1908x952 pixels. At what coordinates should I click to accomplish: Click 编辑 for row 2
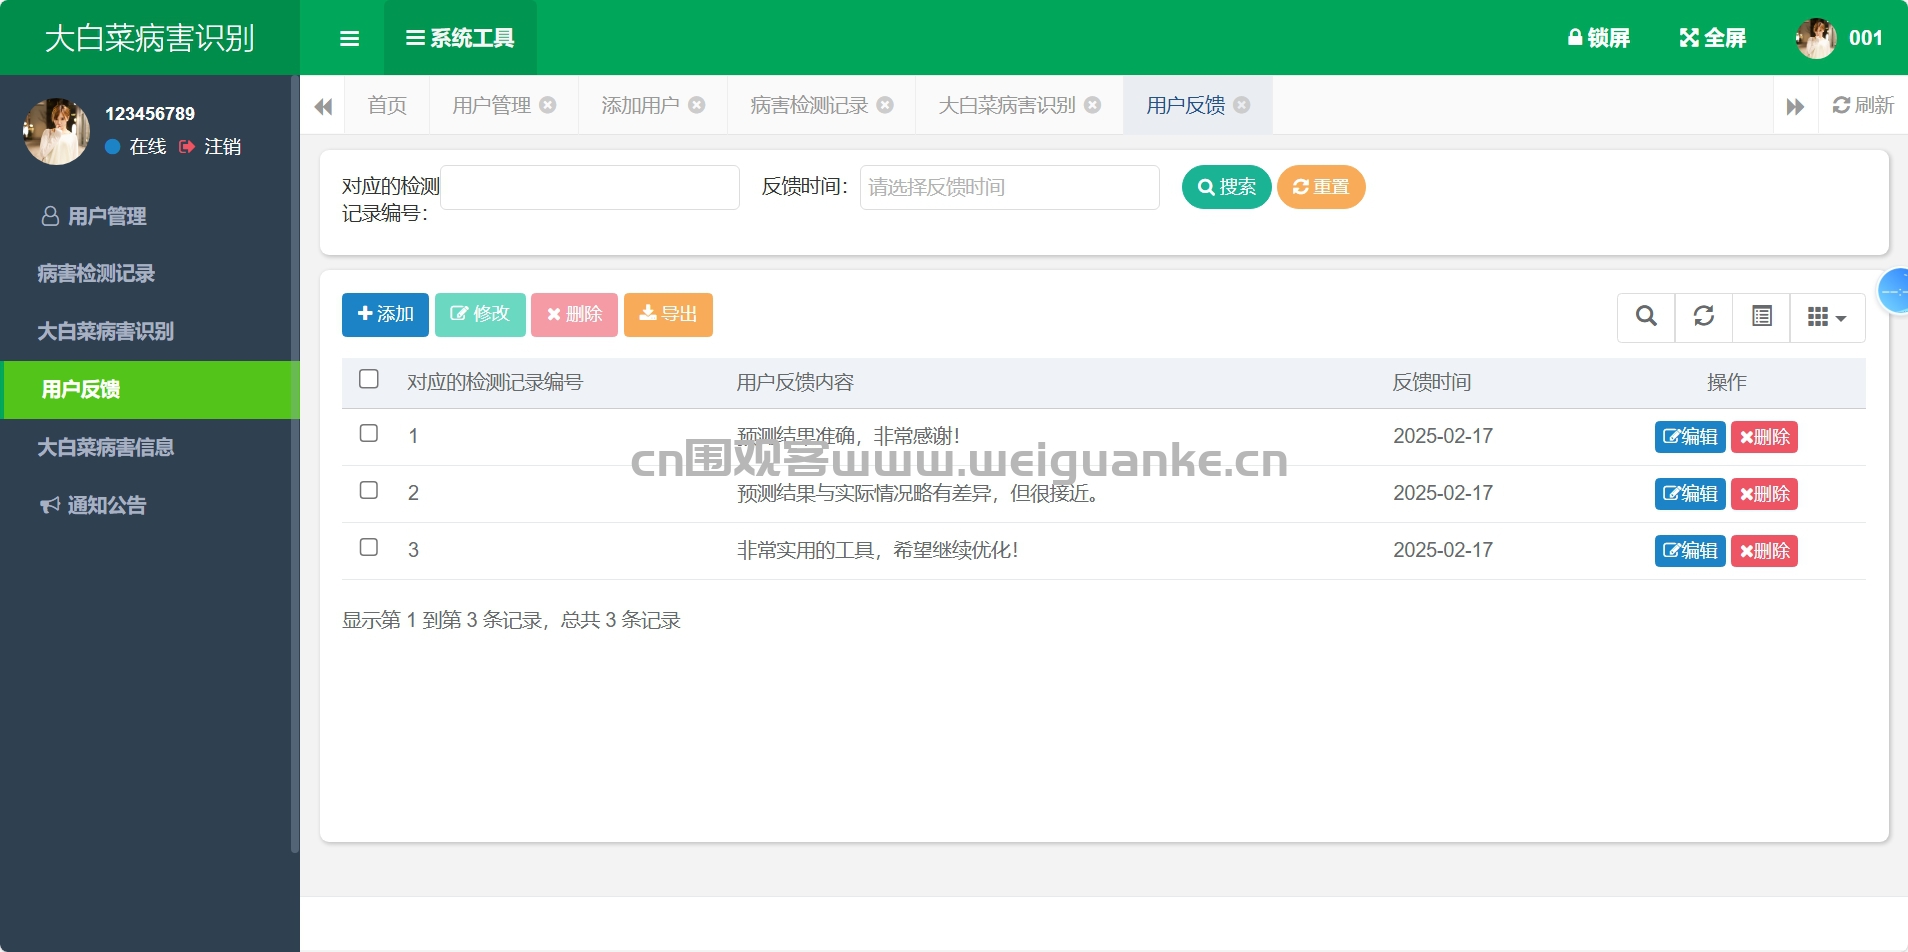click(1690, 494)
